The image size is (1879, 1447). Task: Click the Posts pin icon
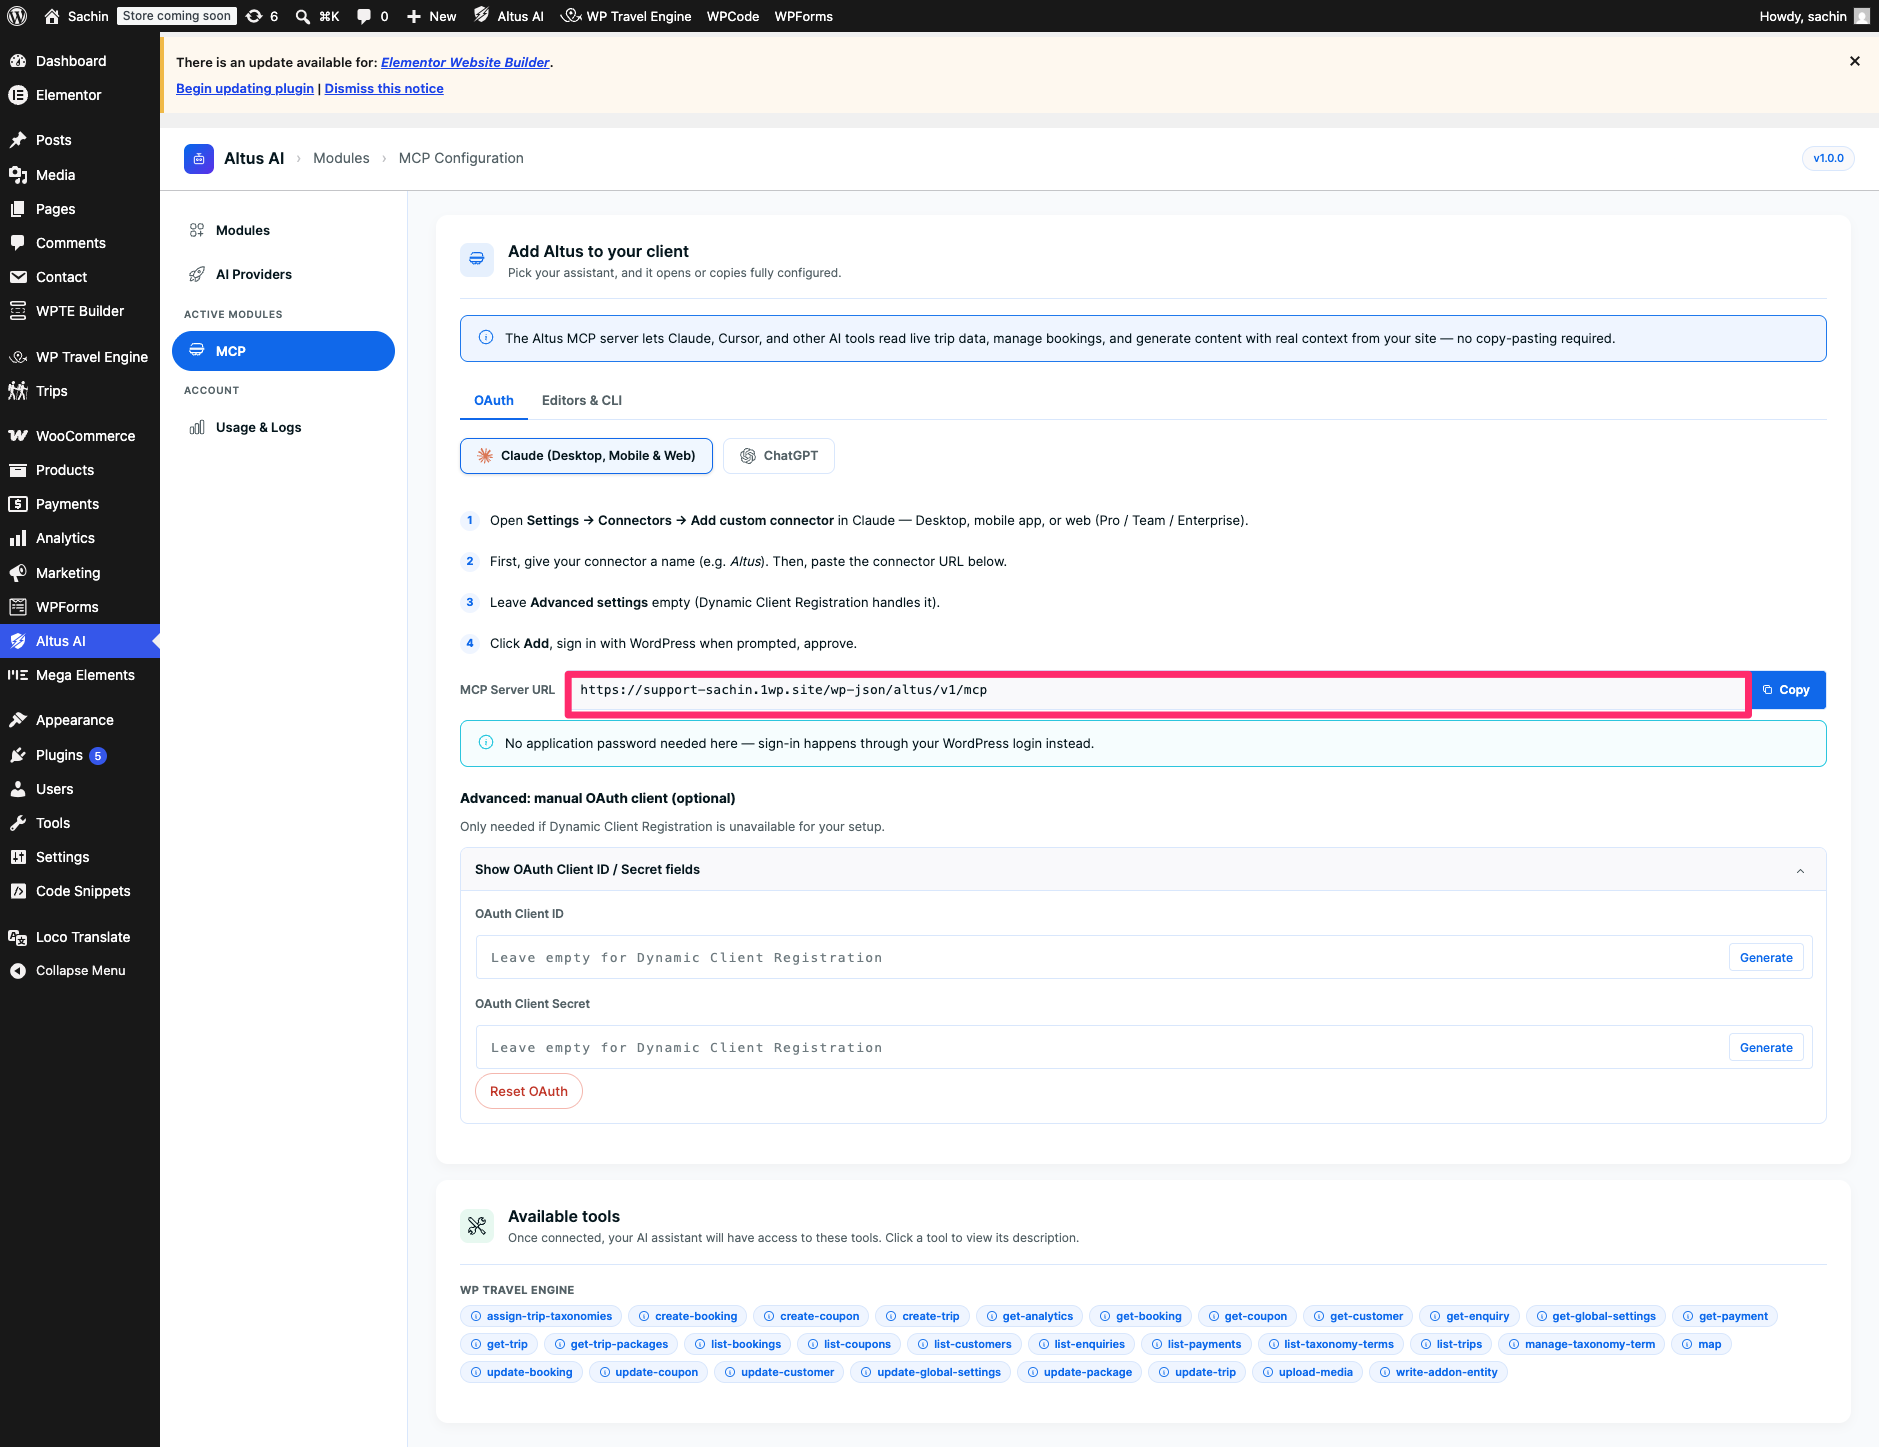point(18,140)
